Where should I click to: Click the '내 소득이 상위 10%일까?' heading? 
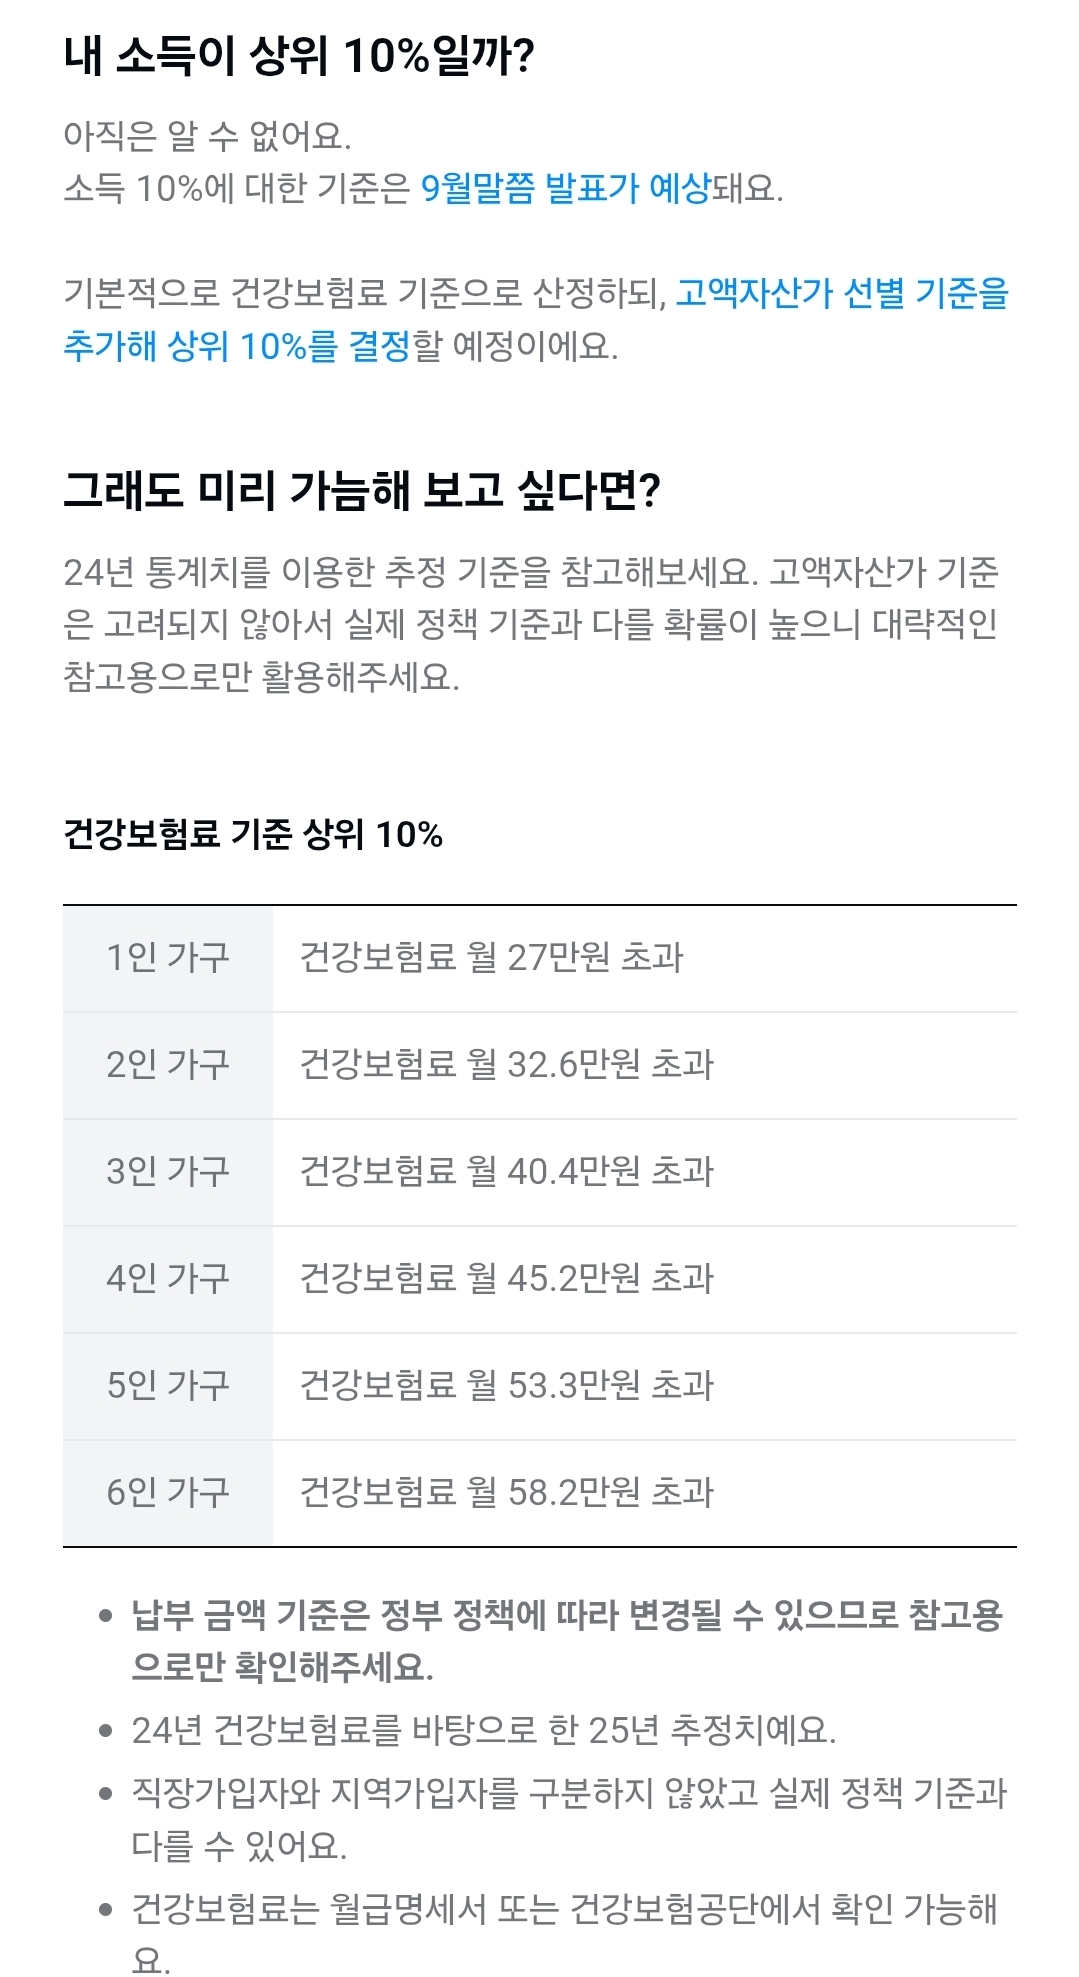(x=298, y=56)
